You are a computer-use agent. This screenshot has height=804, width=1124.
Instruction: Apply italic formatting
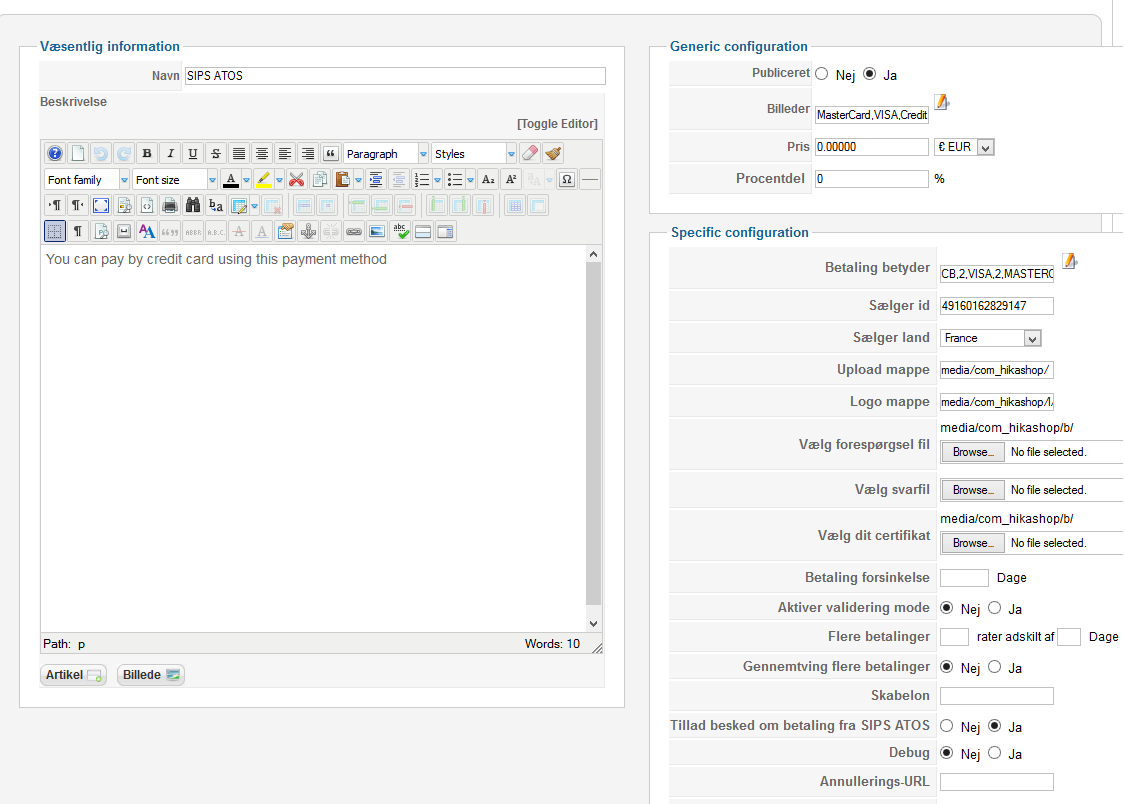point(170,153)
